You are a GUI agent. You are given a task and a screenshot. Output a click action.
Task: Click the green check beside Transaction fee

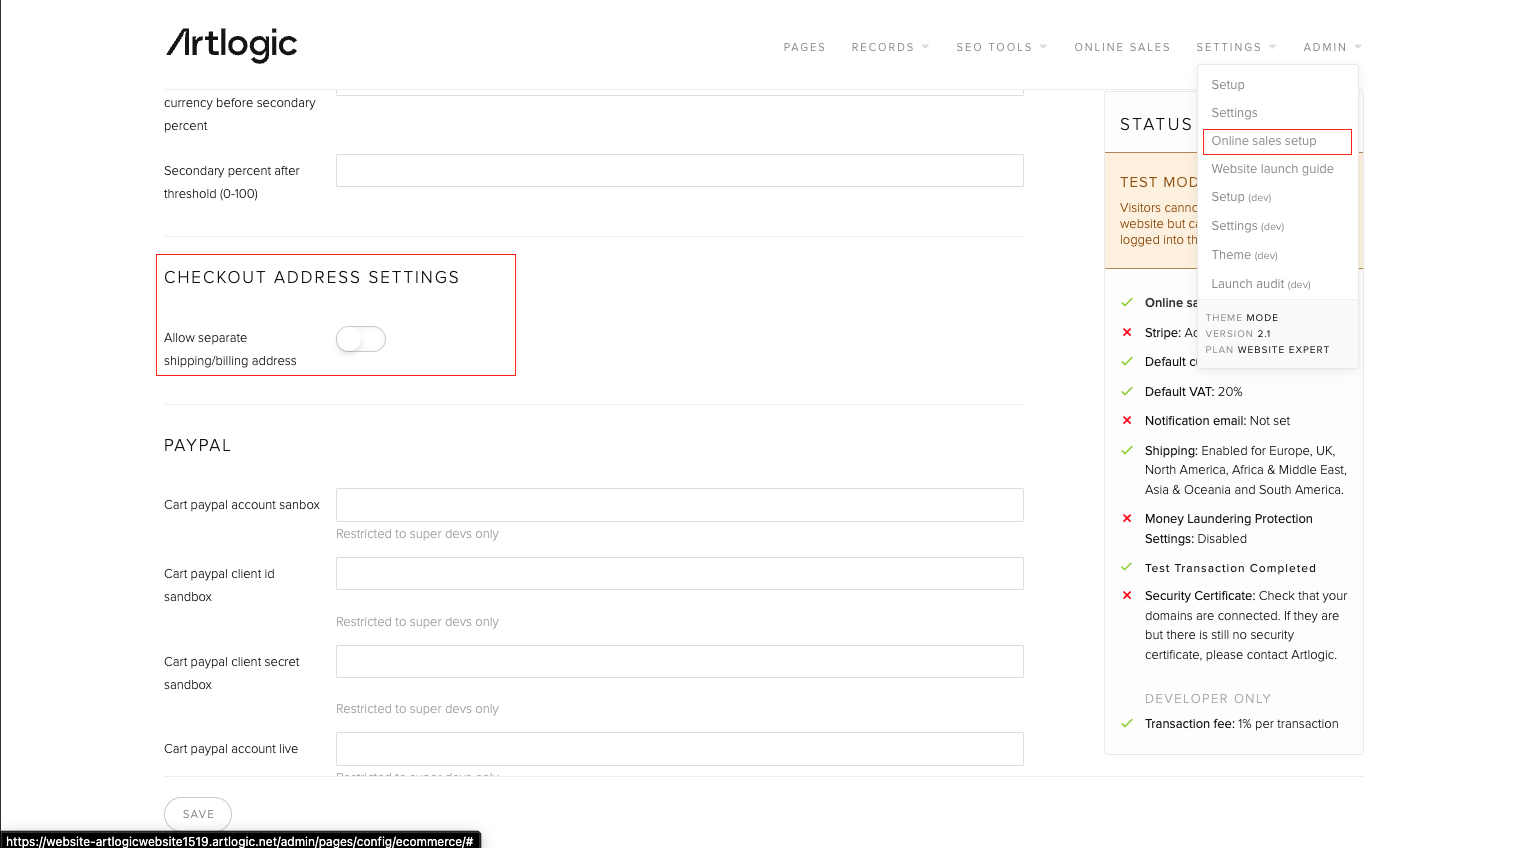click(x=1127, y=724)
